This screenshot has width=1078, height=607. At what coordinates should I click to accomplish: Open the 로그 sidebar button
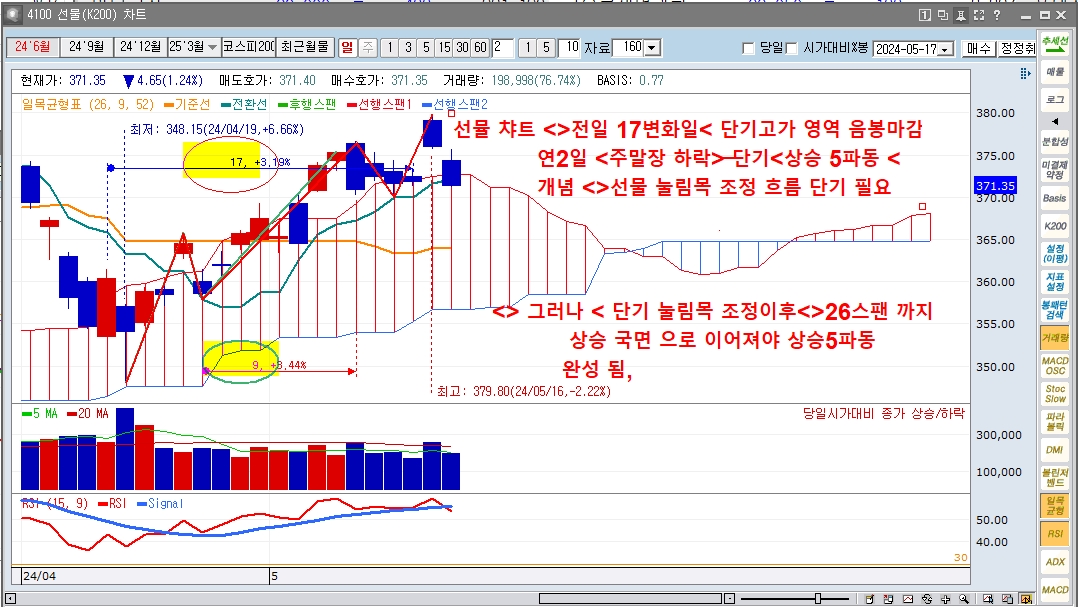[x=1055, y=100]
